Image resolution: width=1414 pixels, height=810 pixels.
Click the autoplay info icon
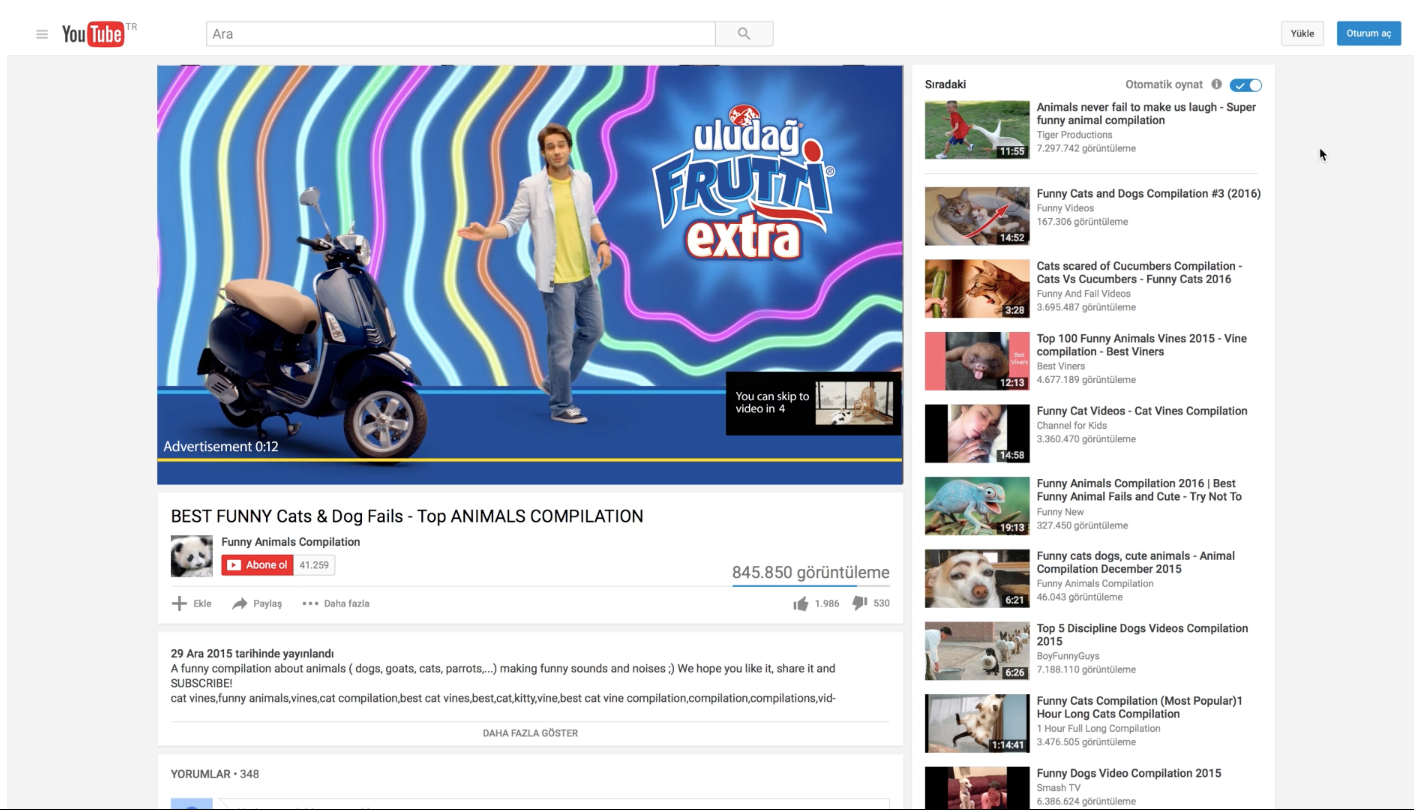[1217, 85]
